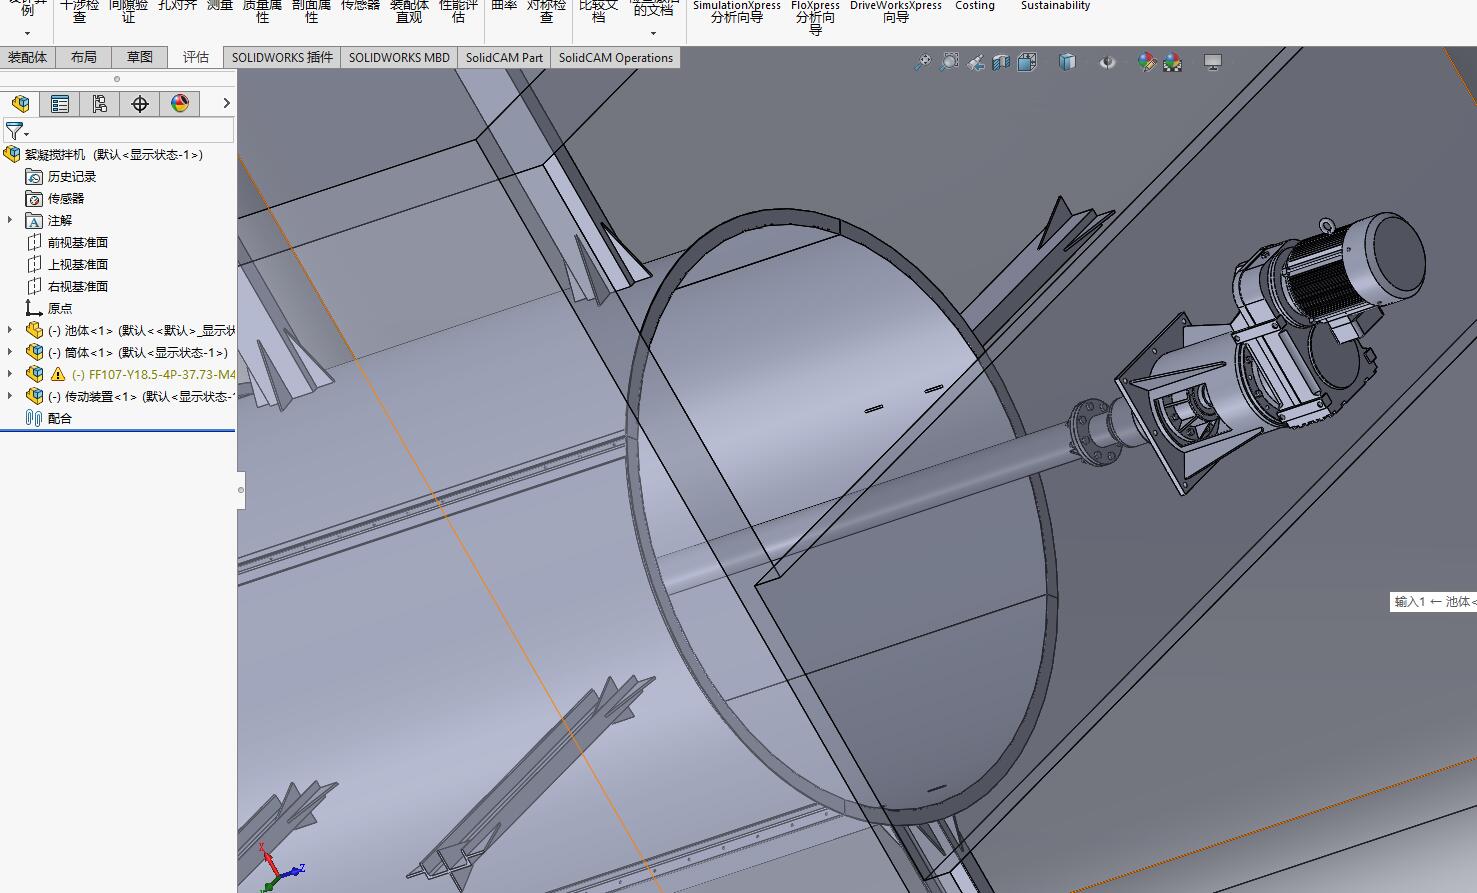Click the Costing button

click(975, 6)
